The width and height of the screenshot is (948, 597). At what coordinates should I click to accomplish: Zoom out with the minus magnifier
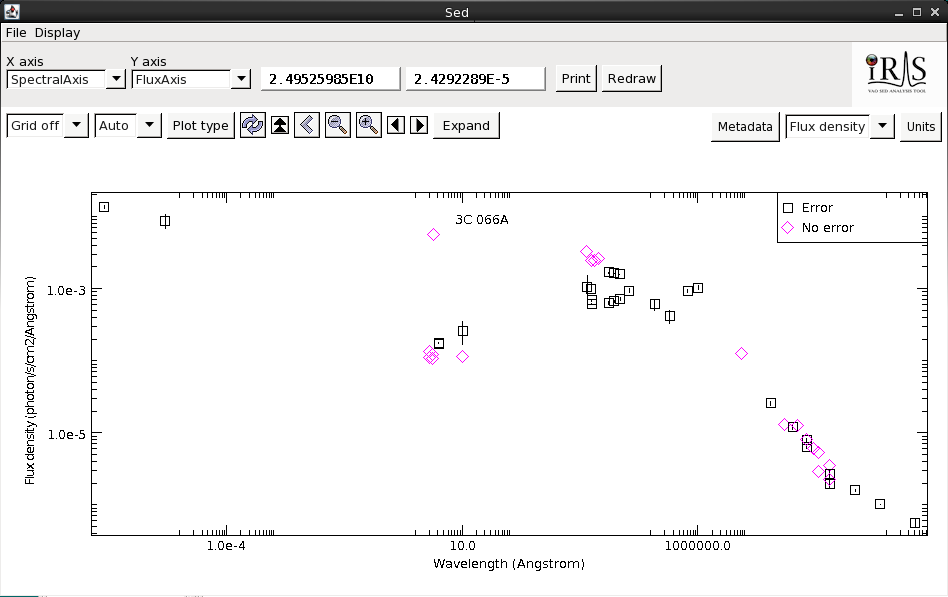338,125
